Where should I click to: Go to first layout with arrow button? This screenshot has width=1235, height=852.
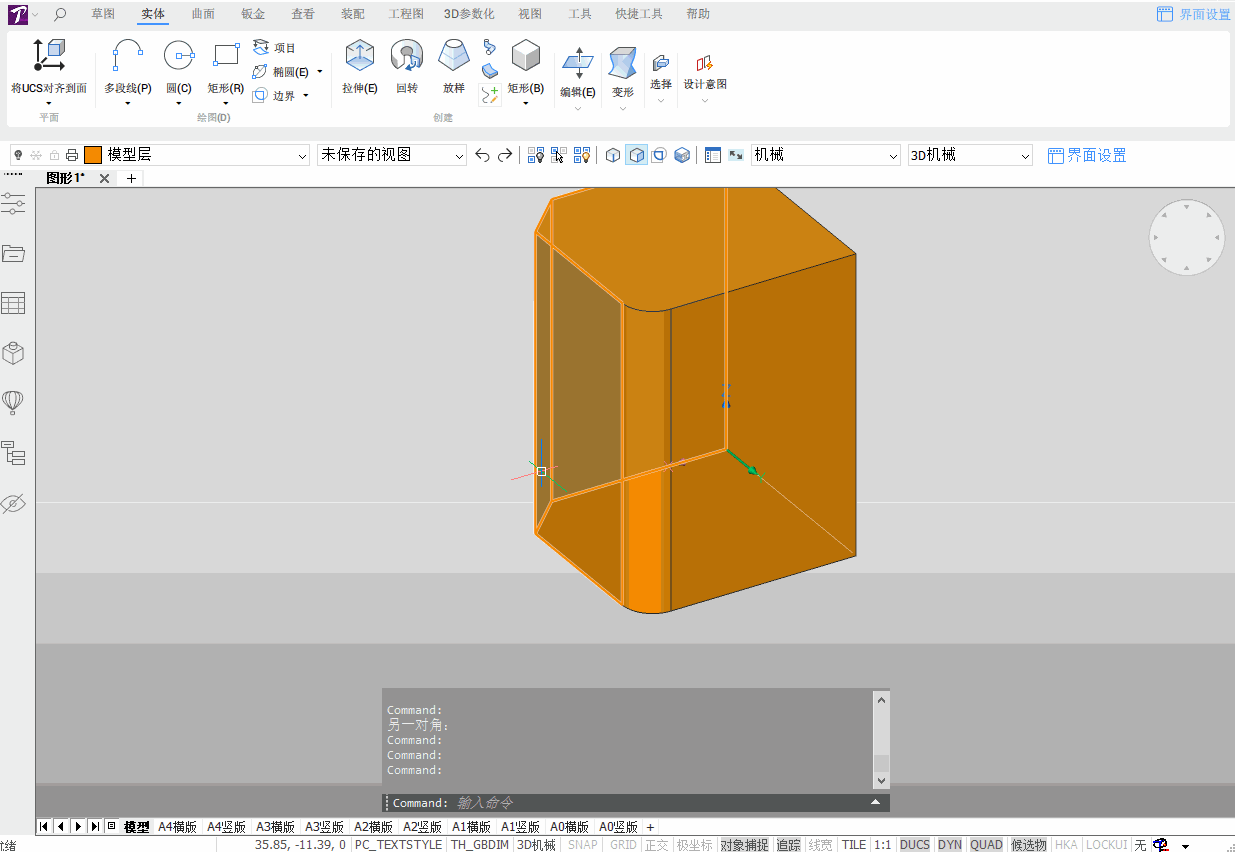point(44,827)
